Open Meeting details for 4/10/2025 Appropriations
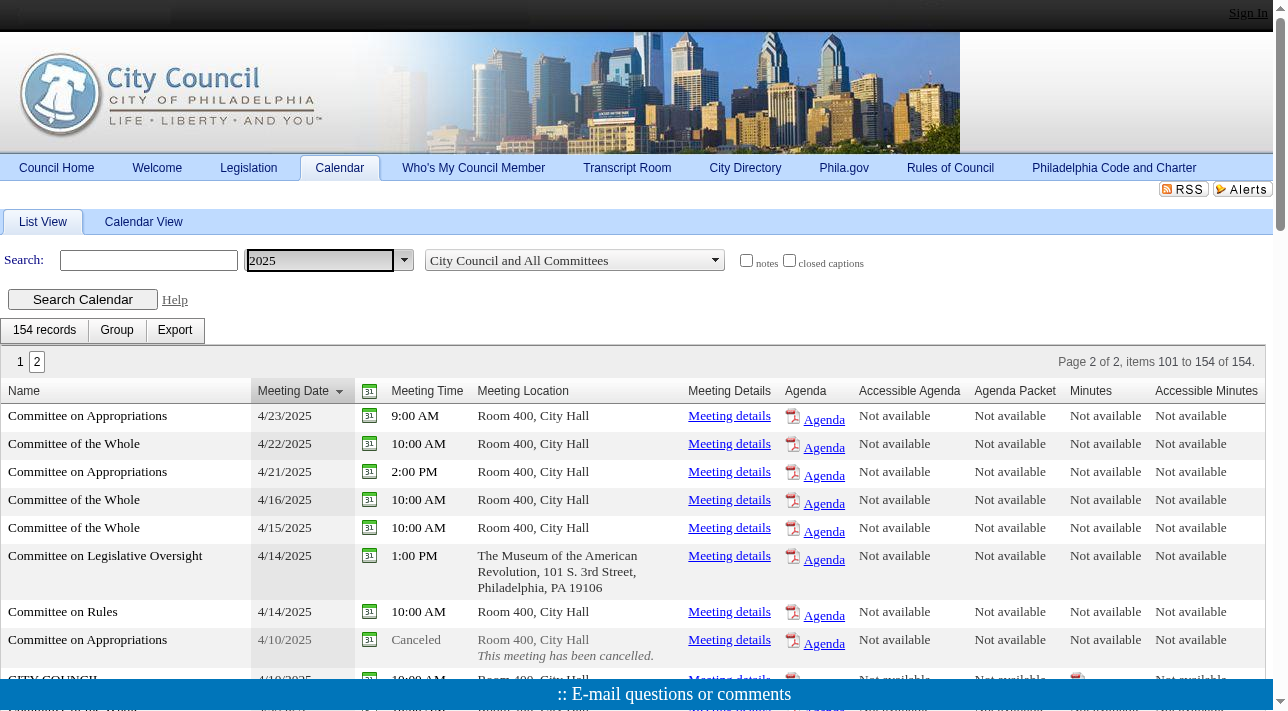Image resolution: width=1288 pixels, height=711 pixels. (x=729, y=640)
